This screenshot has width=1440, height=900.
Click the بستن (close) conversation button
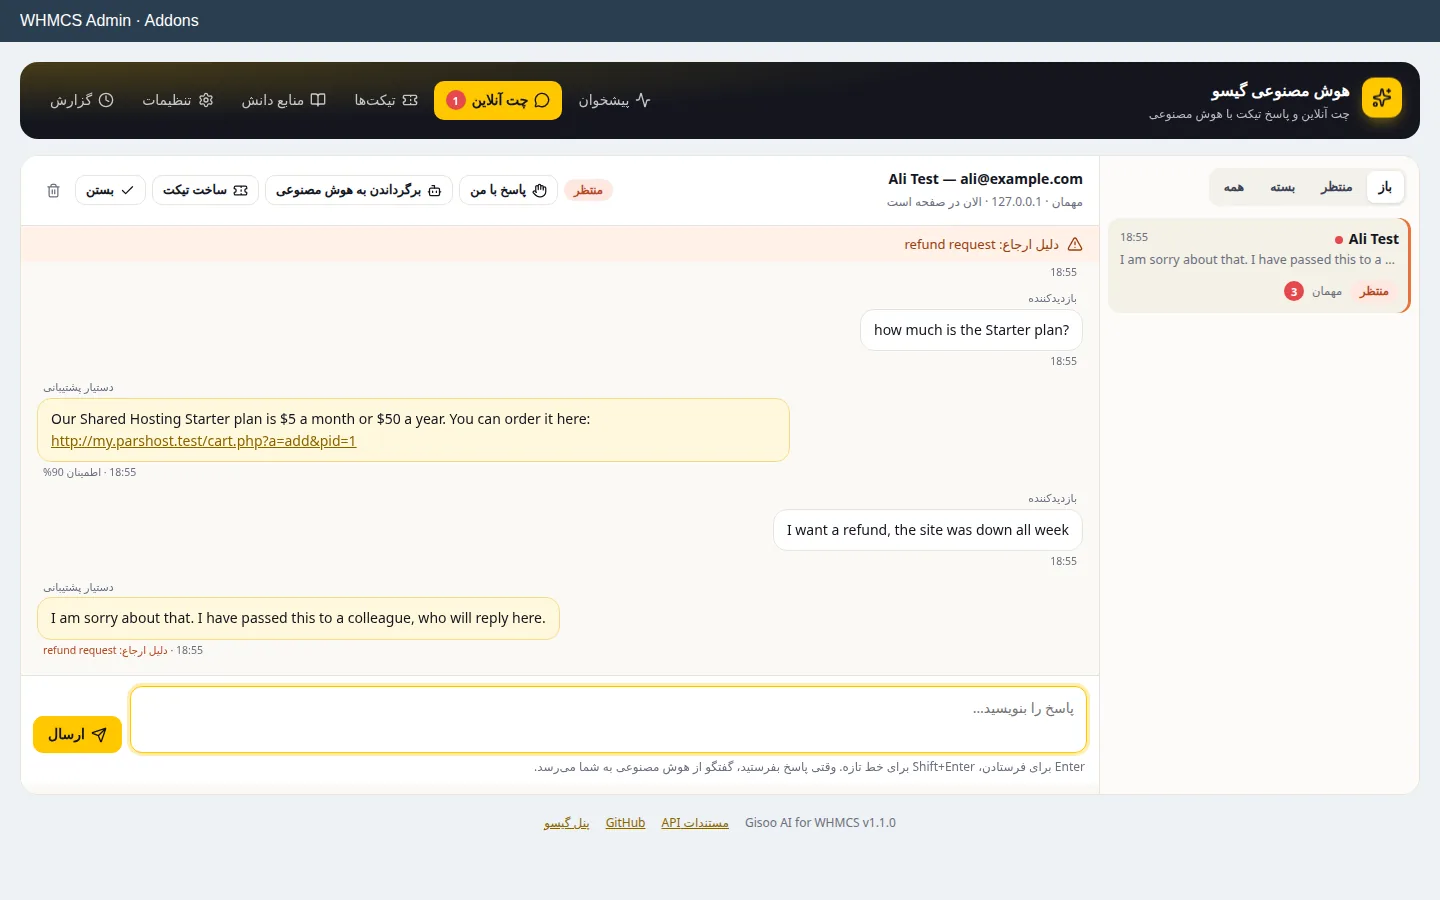[110, 190]
